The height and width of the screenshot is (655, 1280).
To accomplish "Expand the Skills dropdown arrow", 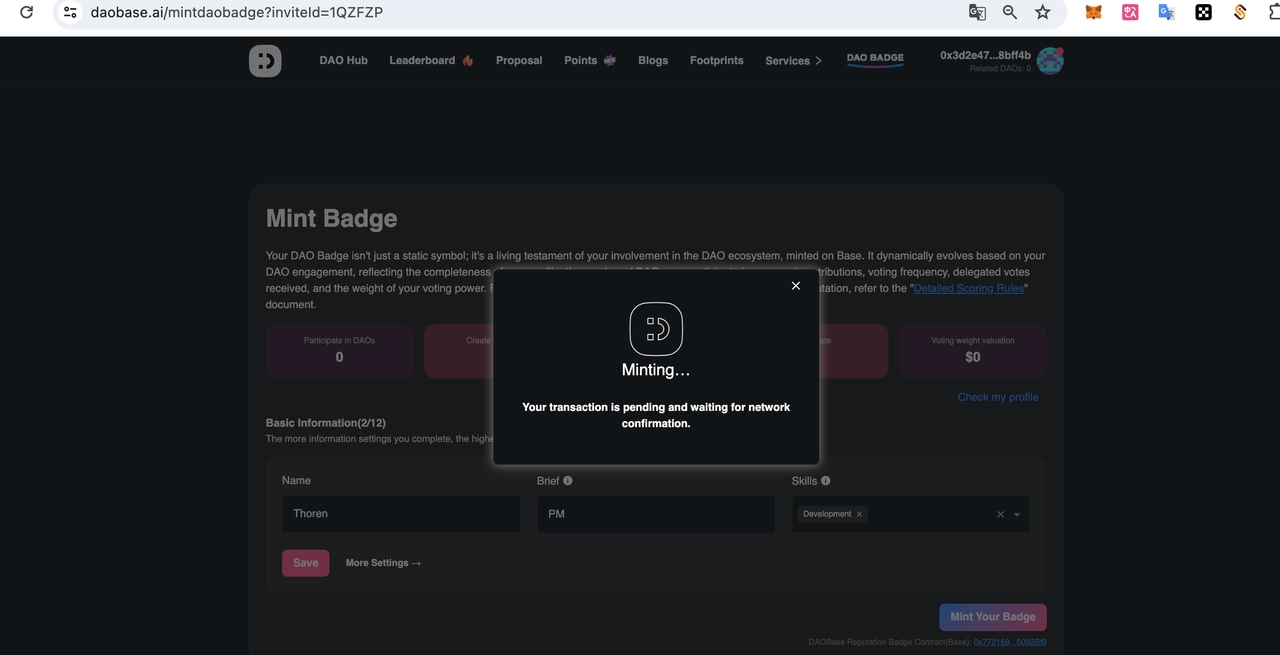I will (x=1017, y=514).
